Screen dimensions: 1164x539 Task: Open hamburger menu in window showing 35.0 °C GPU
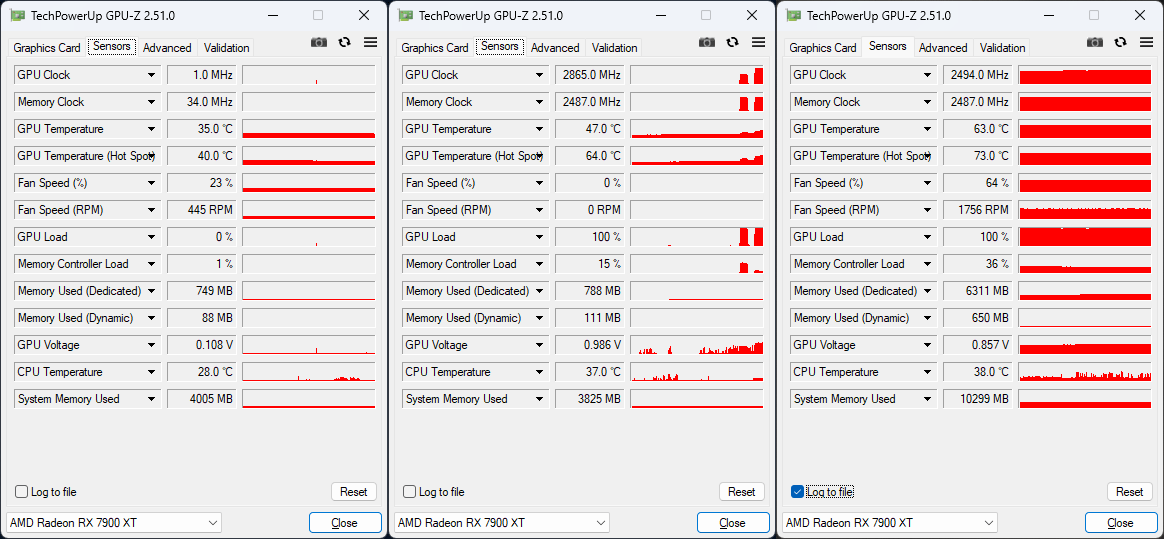click(370, 42)
